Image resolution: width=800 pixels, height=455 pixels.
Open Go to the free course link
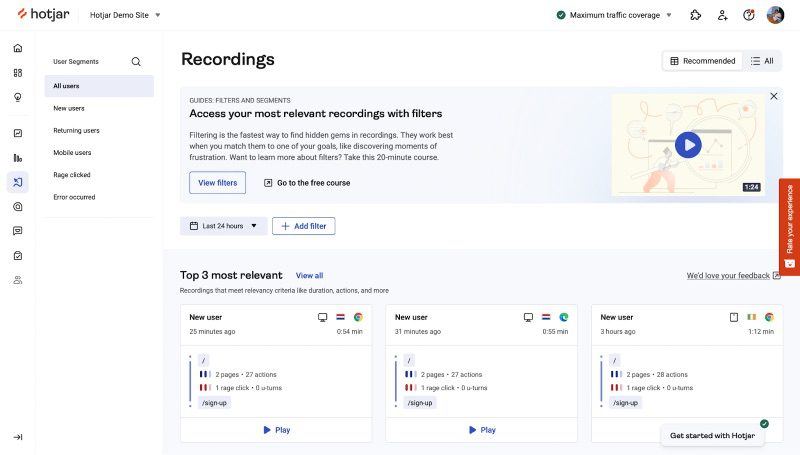click(307, 183)
